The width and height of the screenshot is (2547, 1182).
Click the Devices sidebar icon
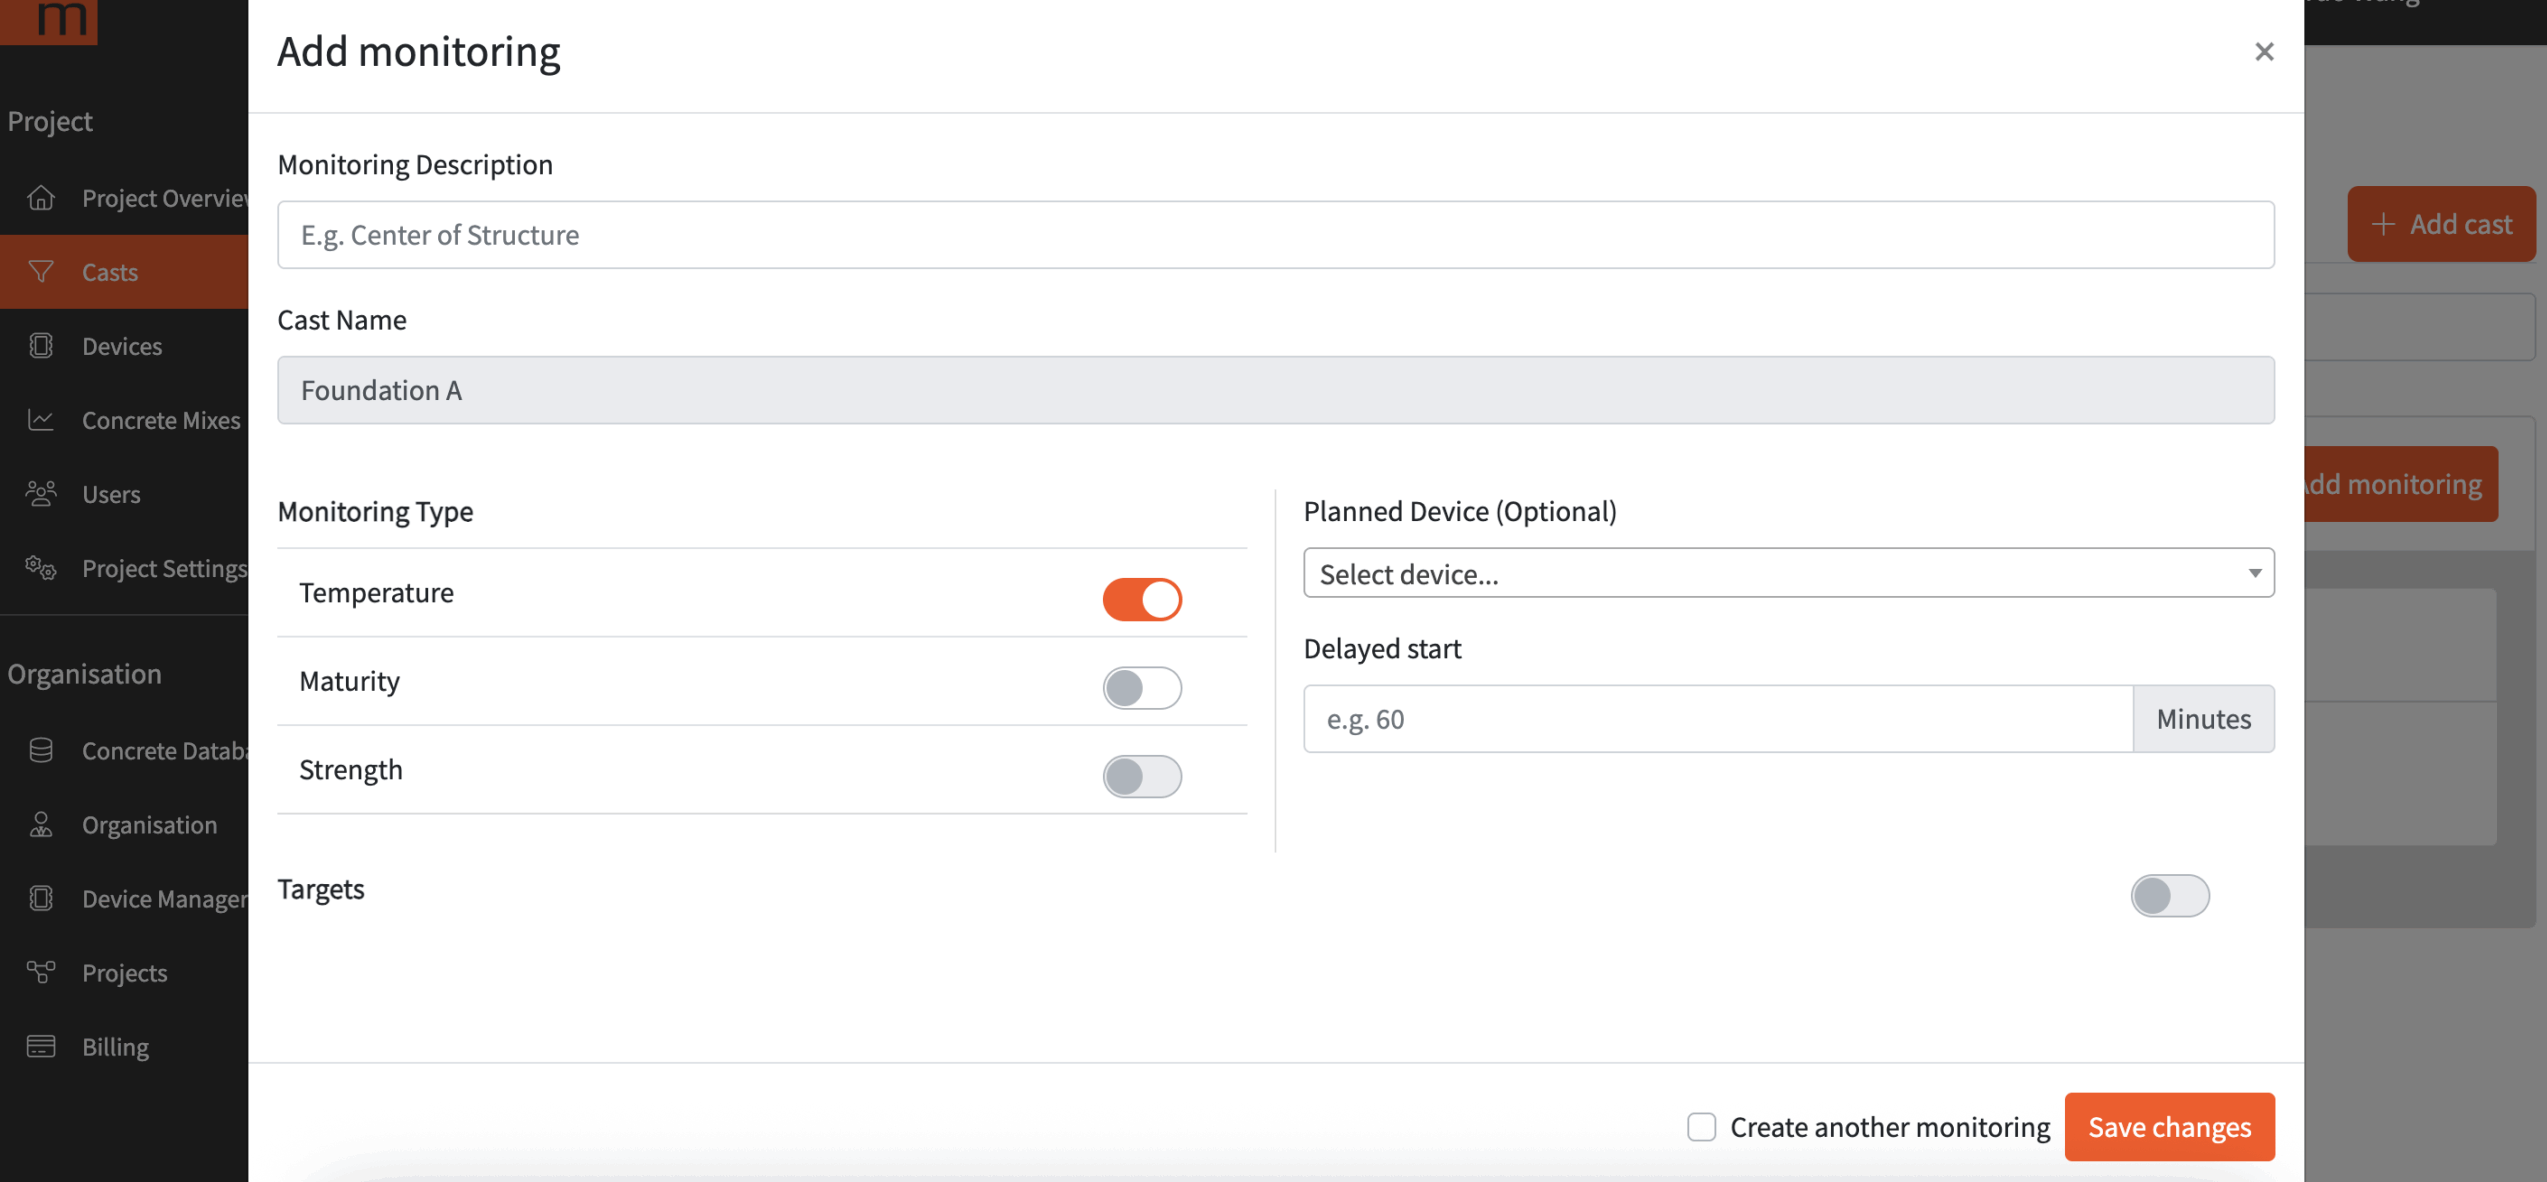coord(41,346)
